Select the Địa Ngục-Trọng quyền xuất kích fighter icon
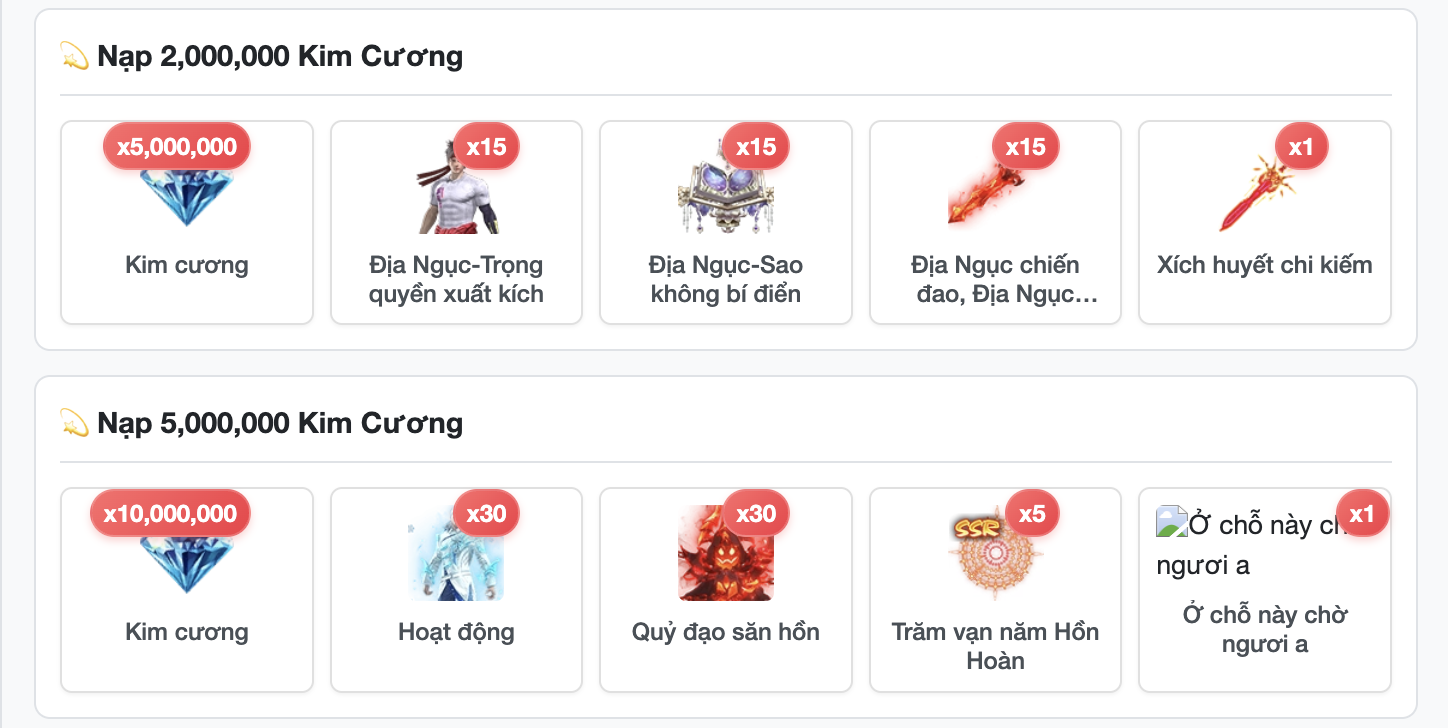The image size is (1448, 728). pos(456,186)
